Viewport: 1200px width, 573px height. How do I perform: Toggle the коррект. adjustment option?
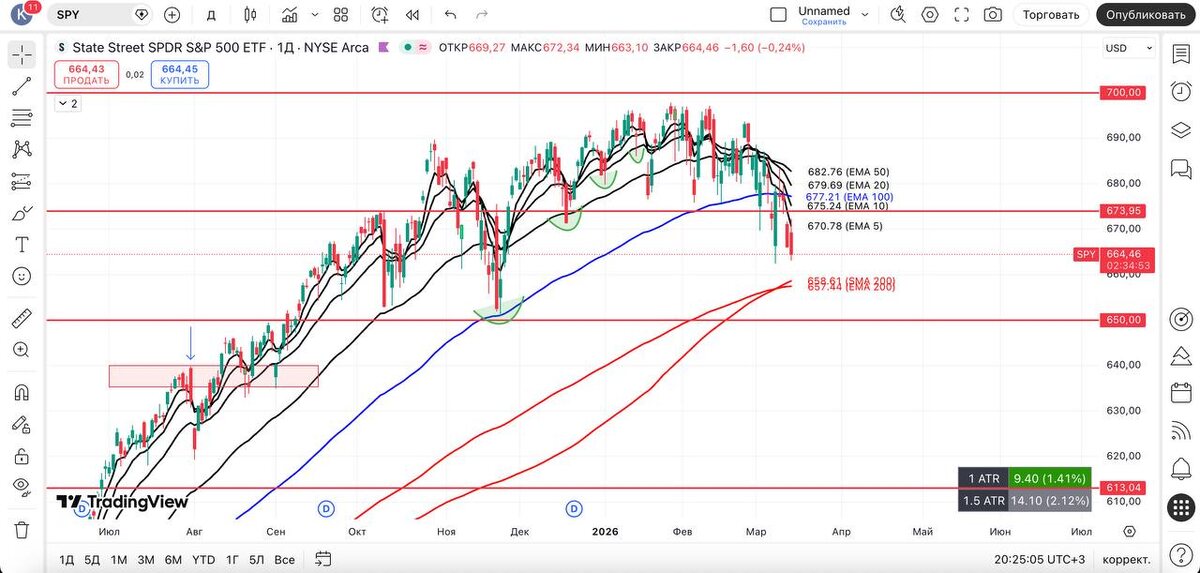pos(1127,559)
